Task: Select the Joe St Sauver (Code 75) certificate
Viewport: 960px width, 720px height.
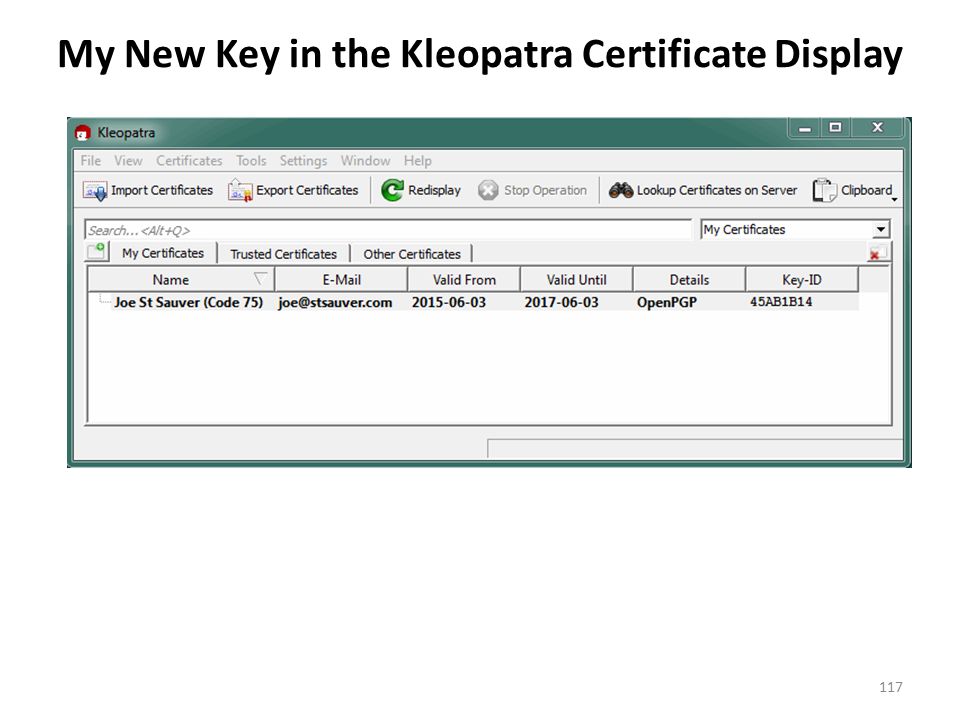Action: (x=189, y=302)
